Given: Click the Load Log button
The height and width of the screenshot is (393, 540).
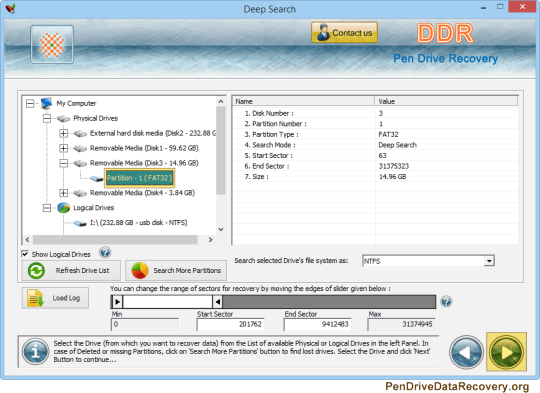Looking at the screenshot, I should click(55, 298).
